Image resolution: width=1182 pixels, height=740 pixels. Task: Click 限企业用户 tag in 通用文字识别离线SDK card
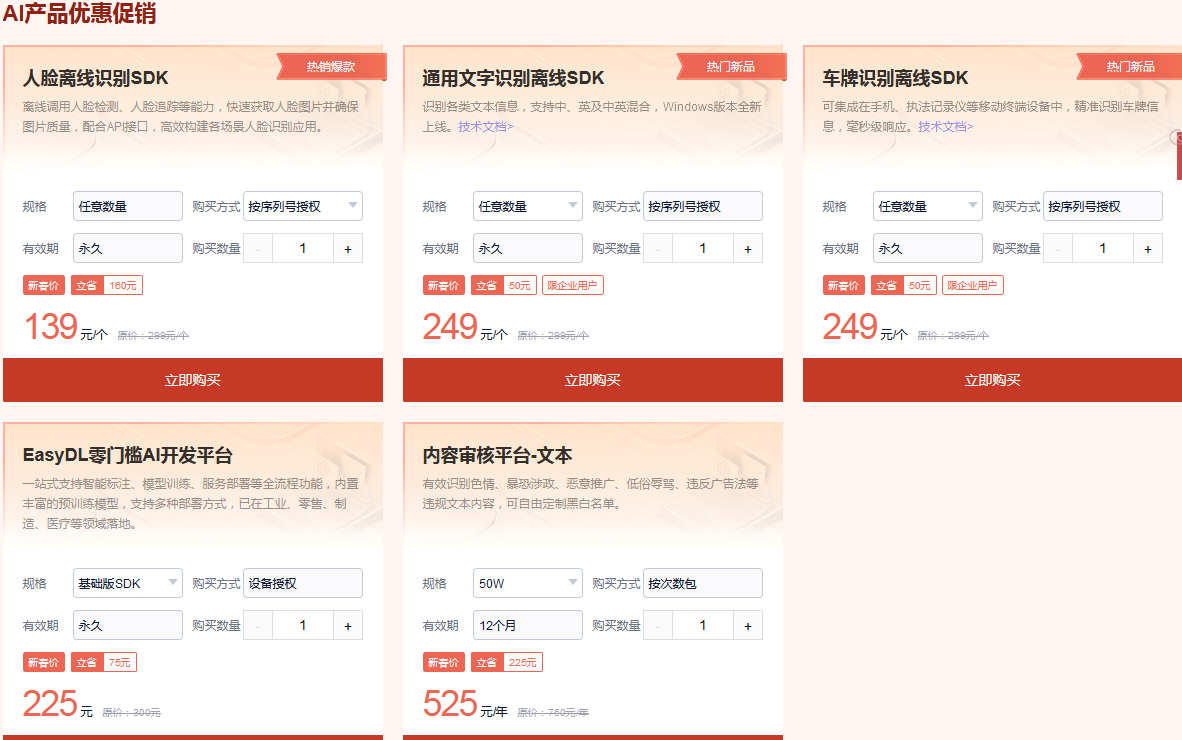pos(572,286)
